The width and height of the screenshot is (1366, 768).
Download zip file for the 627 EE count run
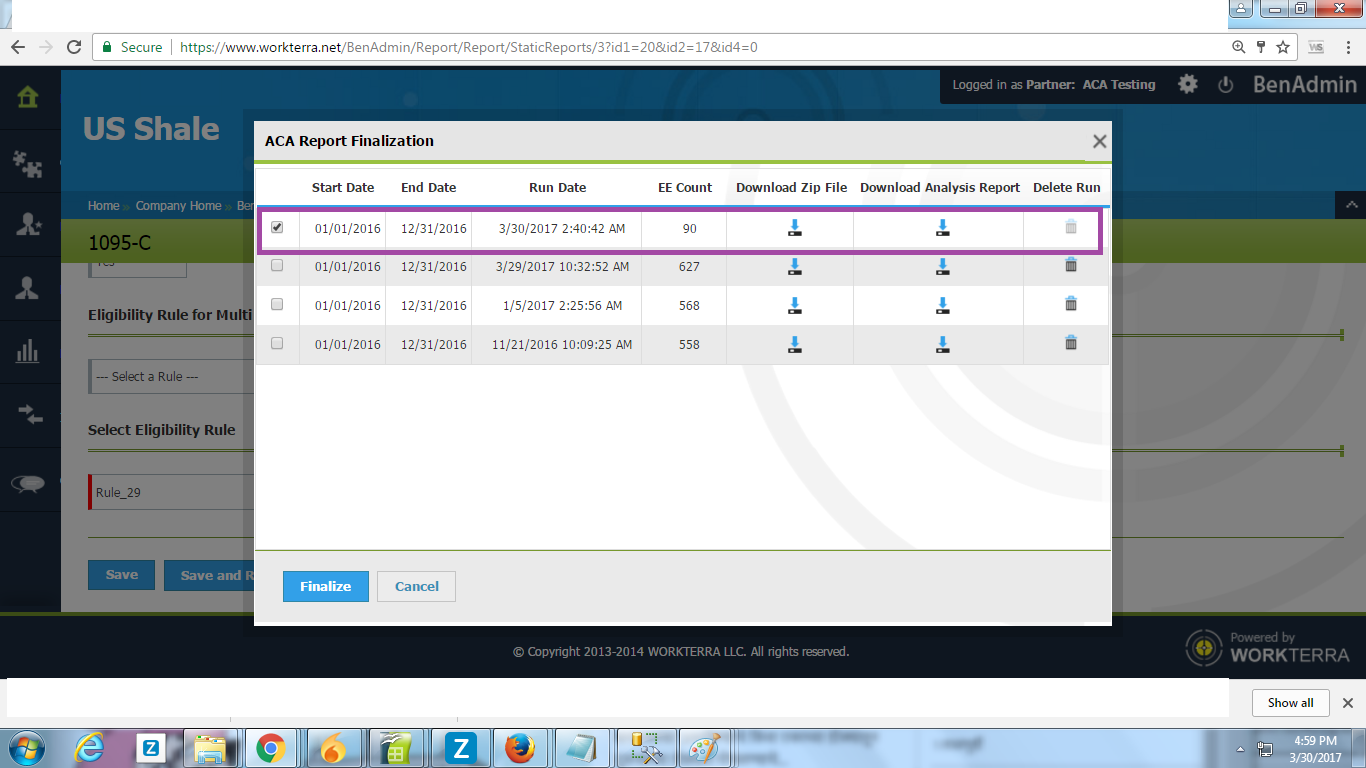pos(794,267)
